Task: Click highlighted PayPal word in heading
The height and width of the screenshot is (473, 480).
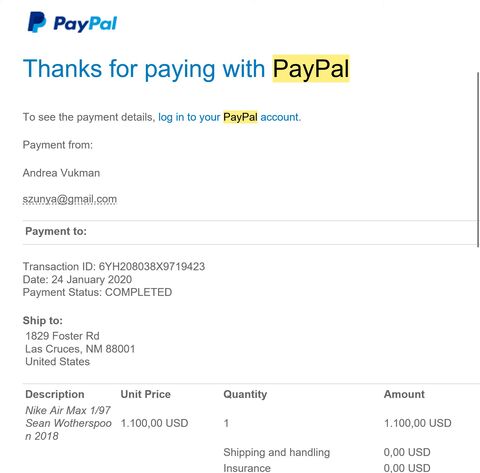Action: pos(311,69)
